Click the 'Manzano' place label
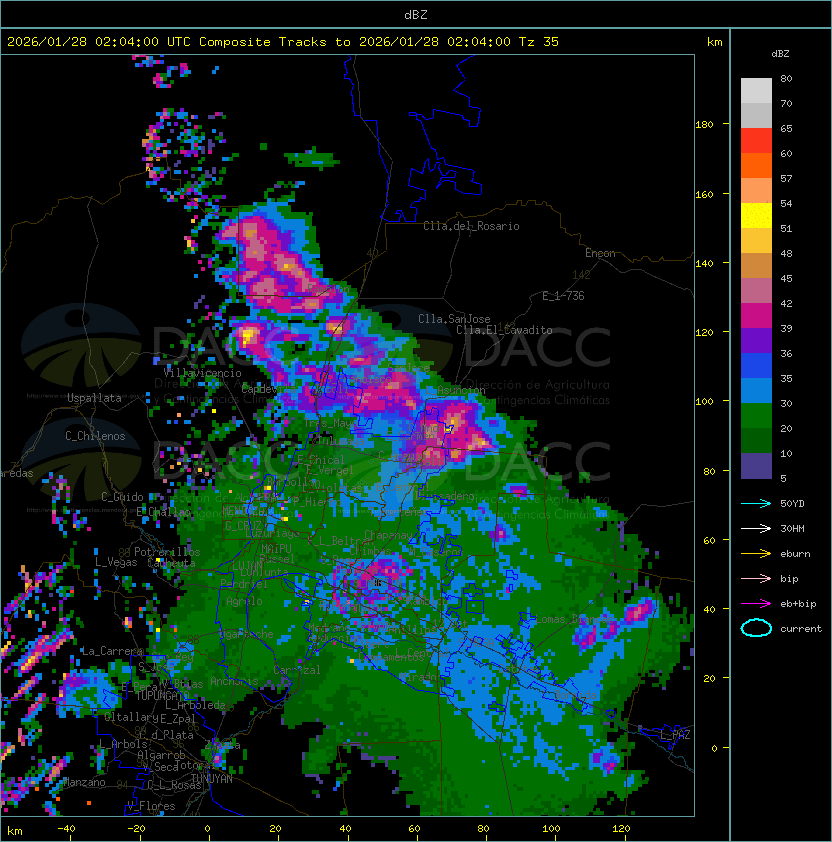Screen dimensions: 832x842 tap(84, 782)
